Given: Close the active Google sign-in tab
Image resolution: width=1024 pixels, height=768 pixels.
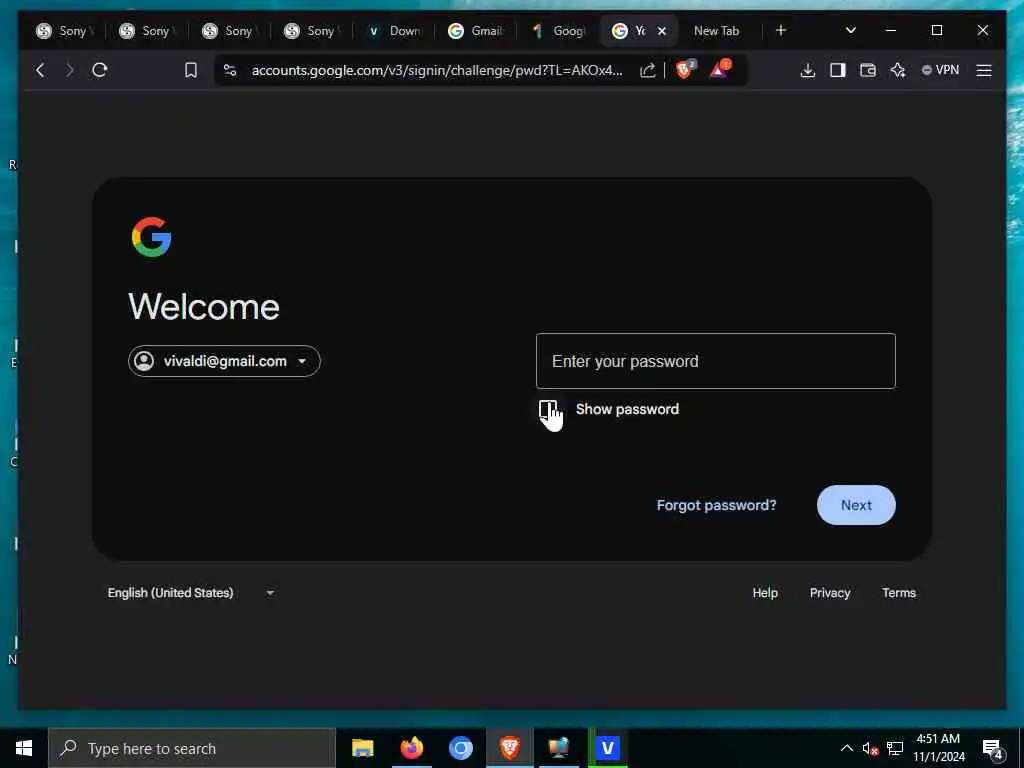Looking at the screenshot, I should [662, 31].
